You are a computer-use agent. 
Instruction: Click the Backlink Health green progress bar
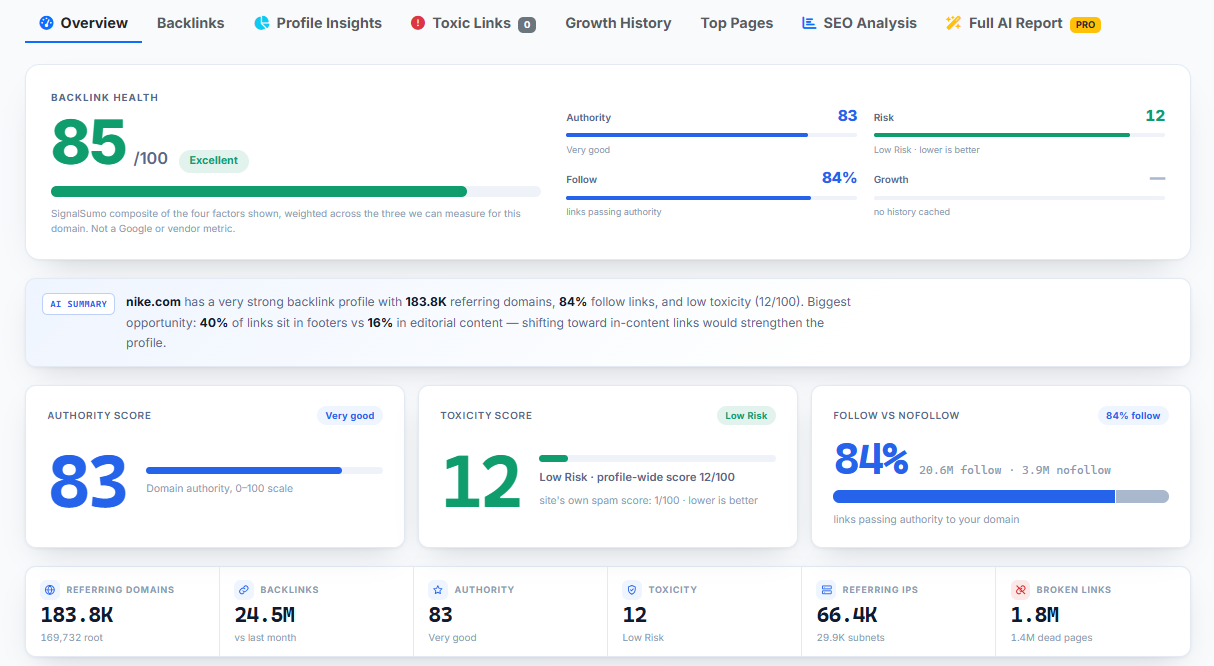(x=296, y=191)
